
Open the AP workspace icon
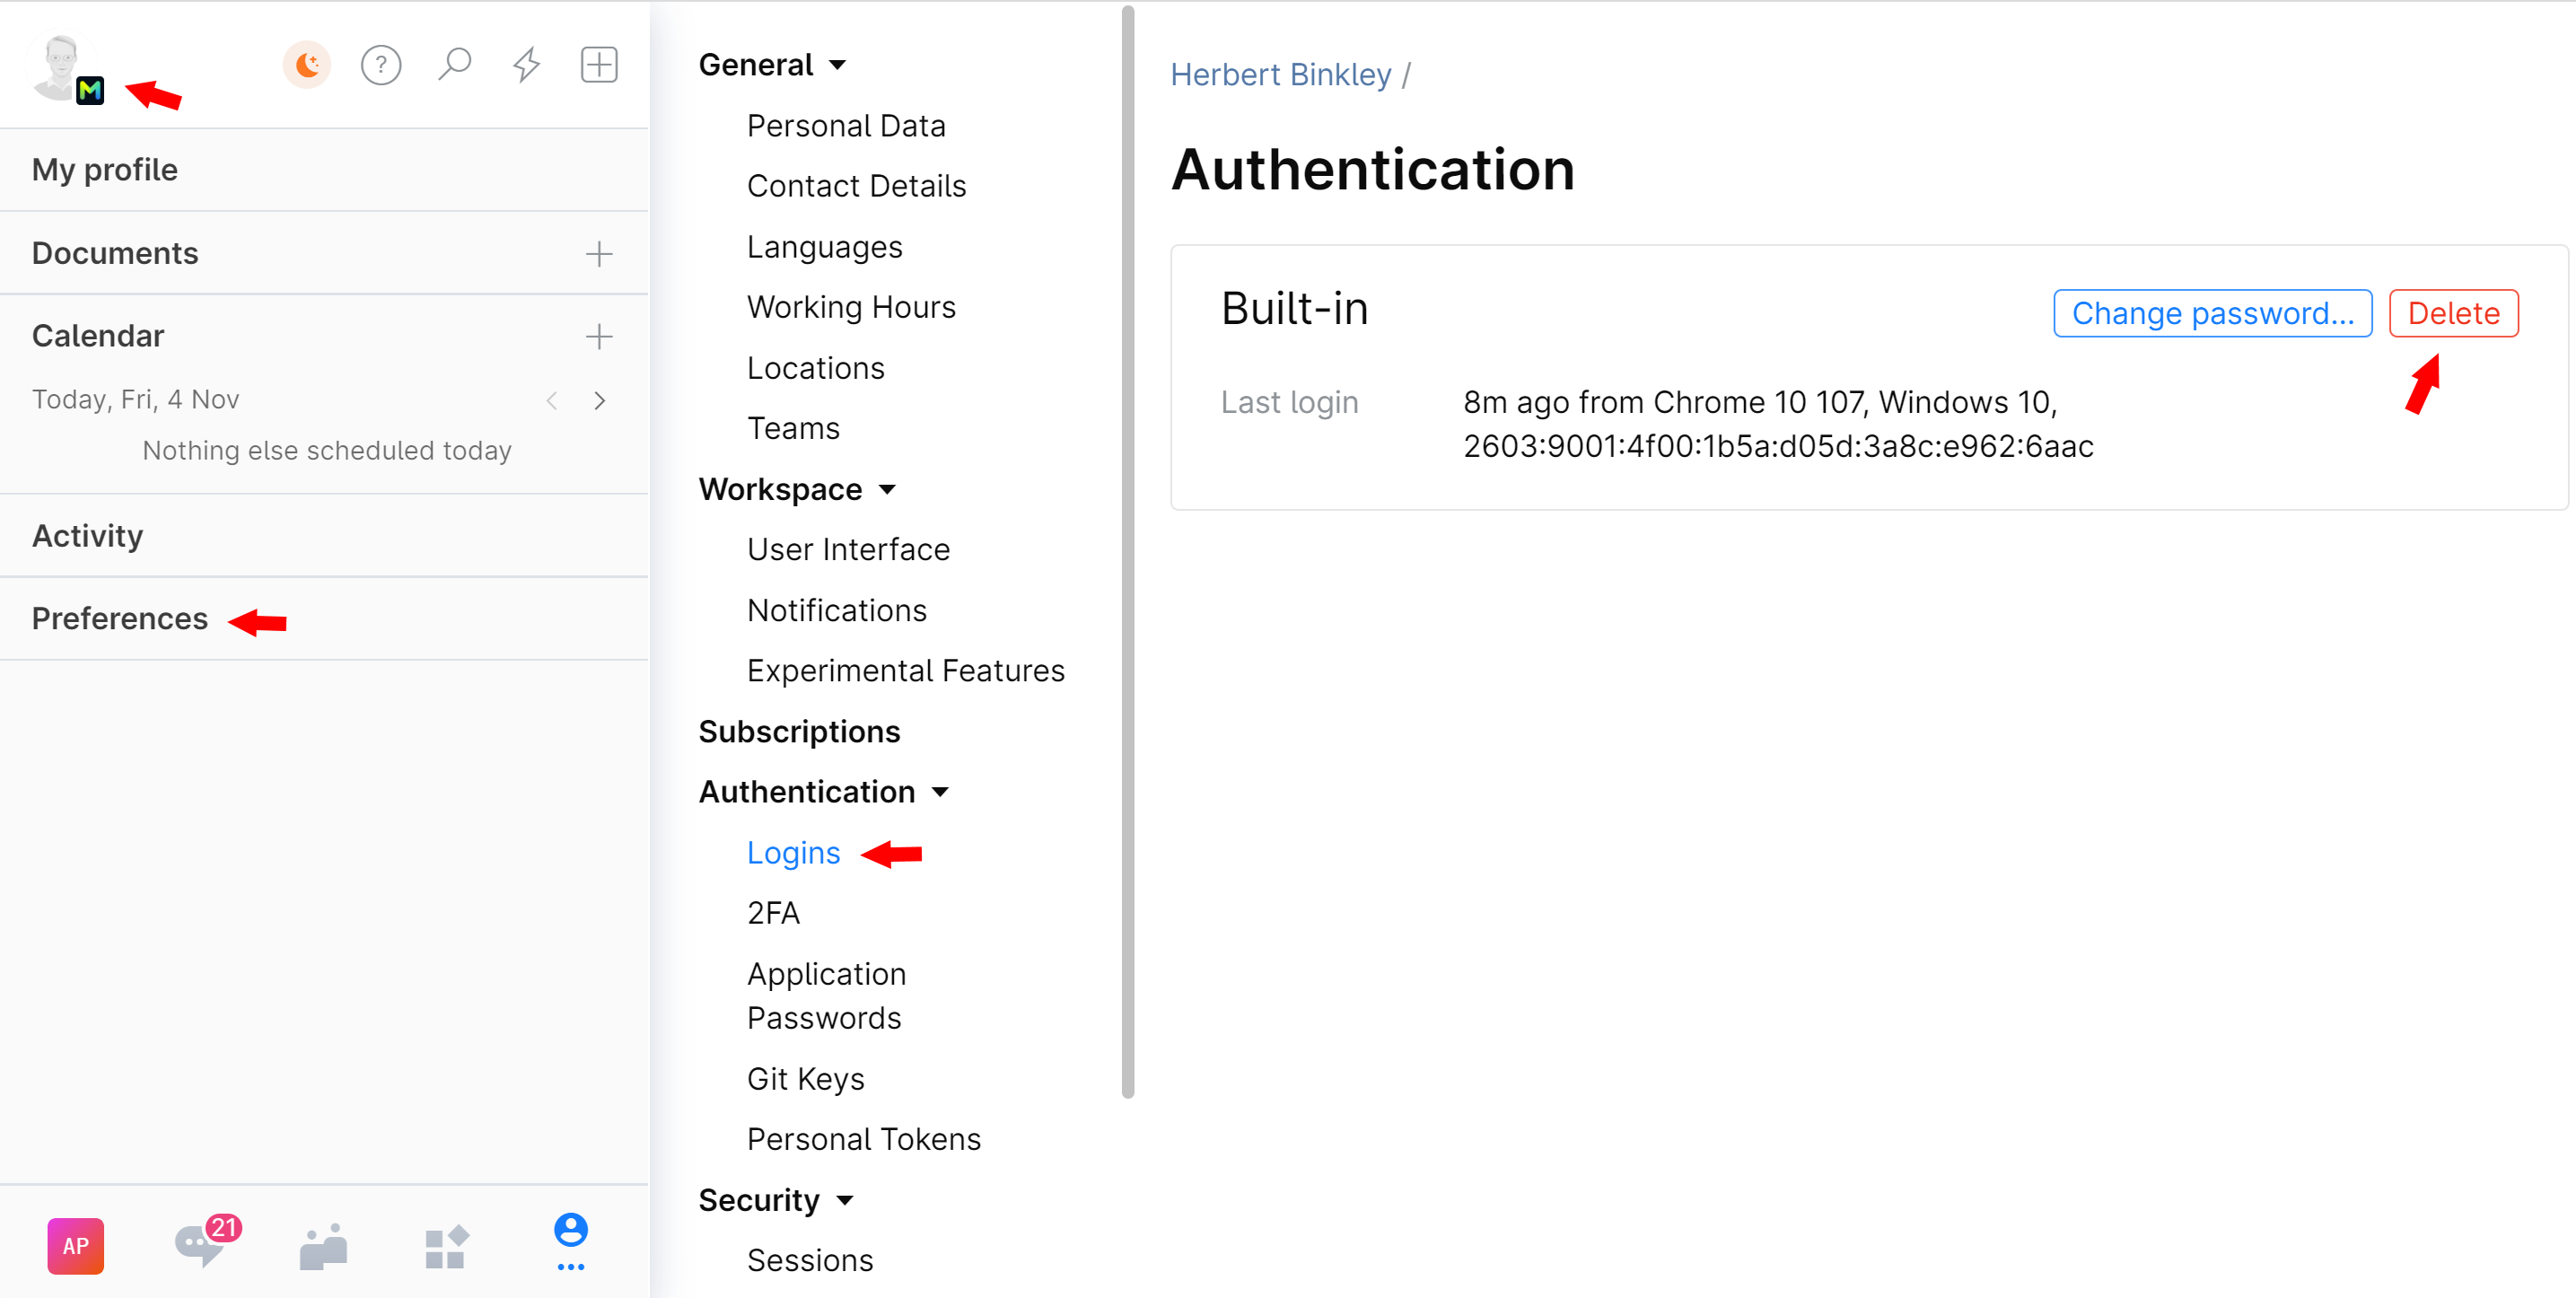pyautogui.click(x=74, y=1245)
